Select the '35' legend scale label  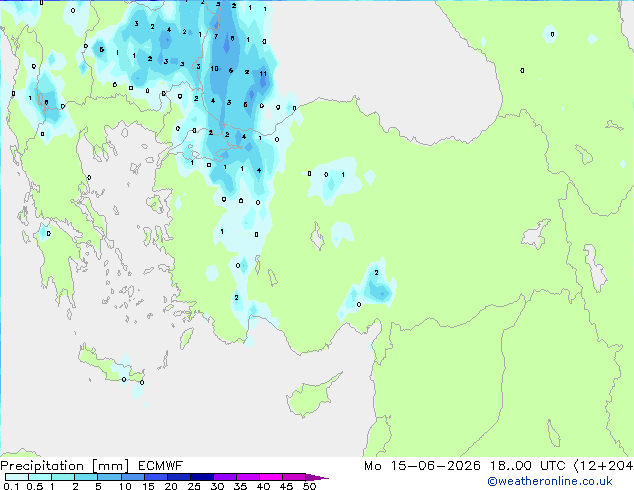(x=240, y=486)
